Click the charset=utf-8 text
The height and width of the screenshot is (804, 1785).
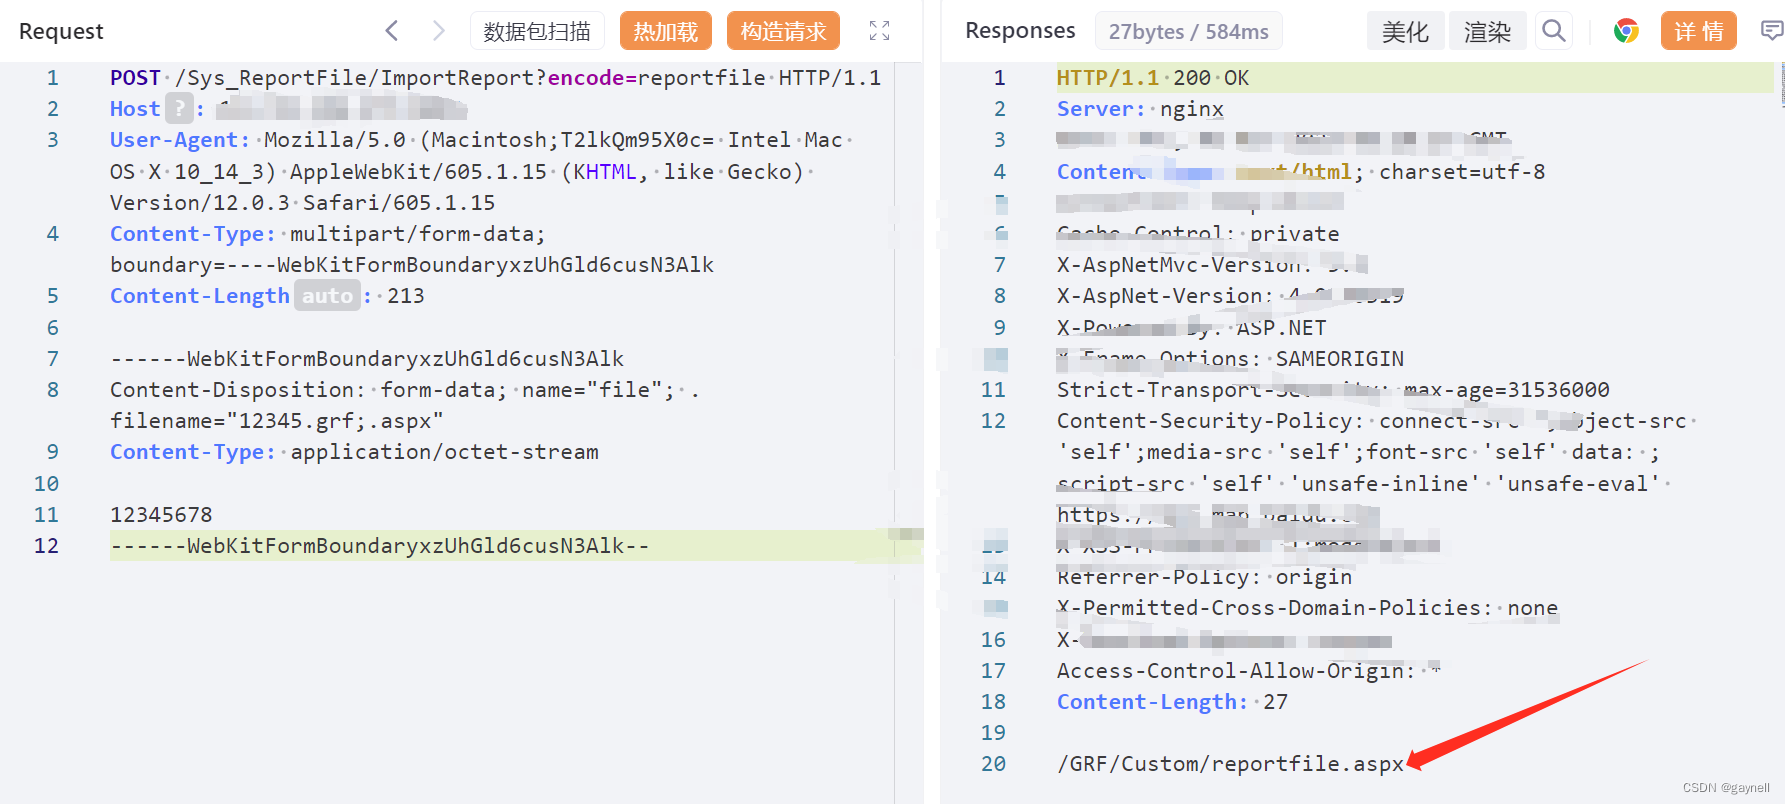tap(1462, 172)
